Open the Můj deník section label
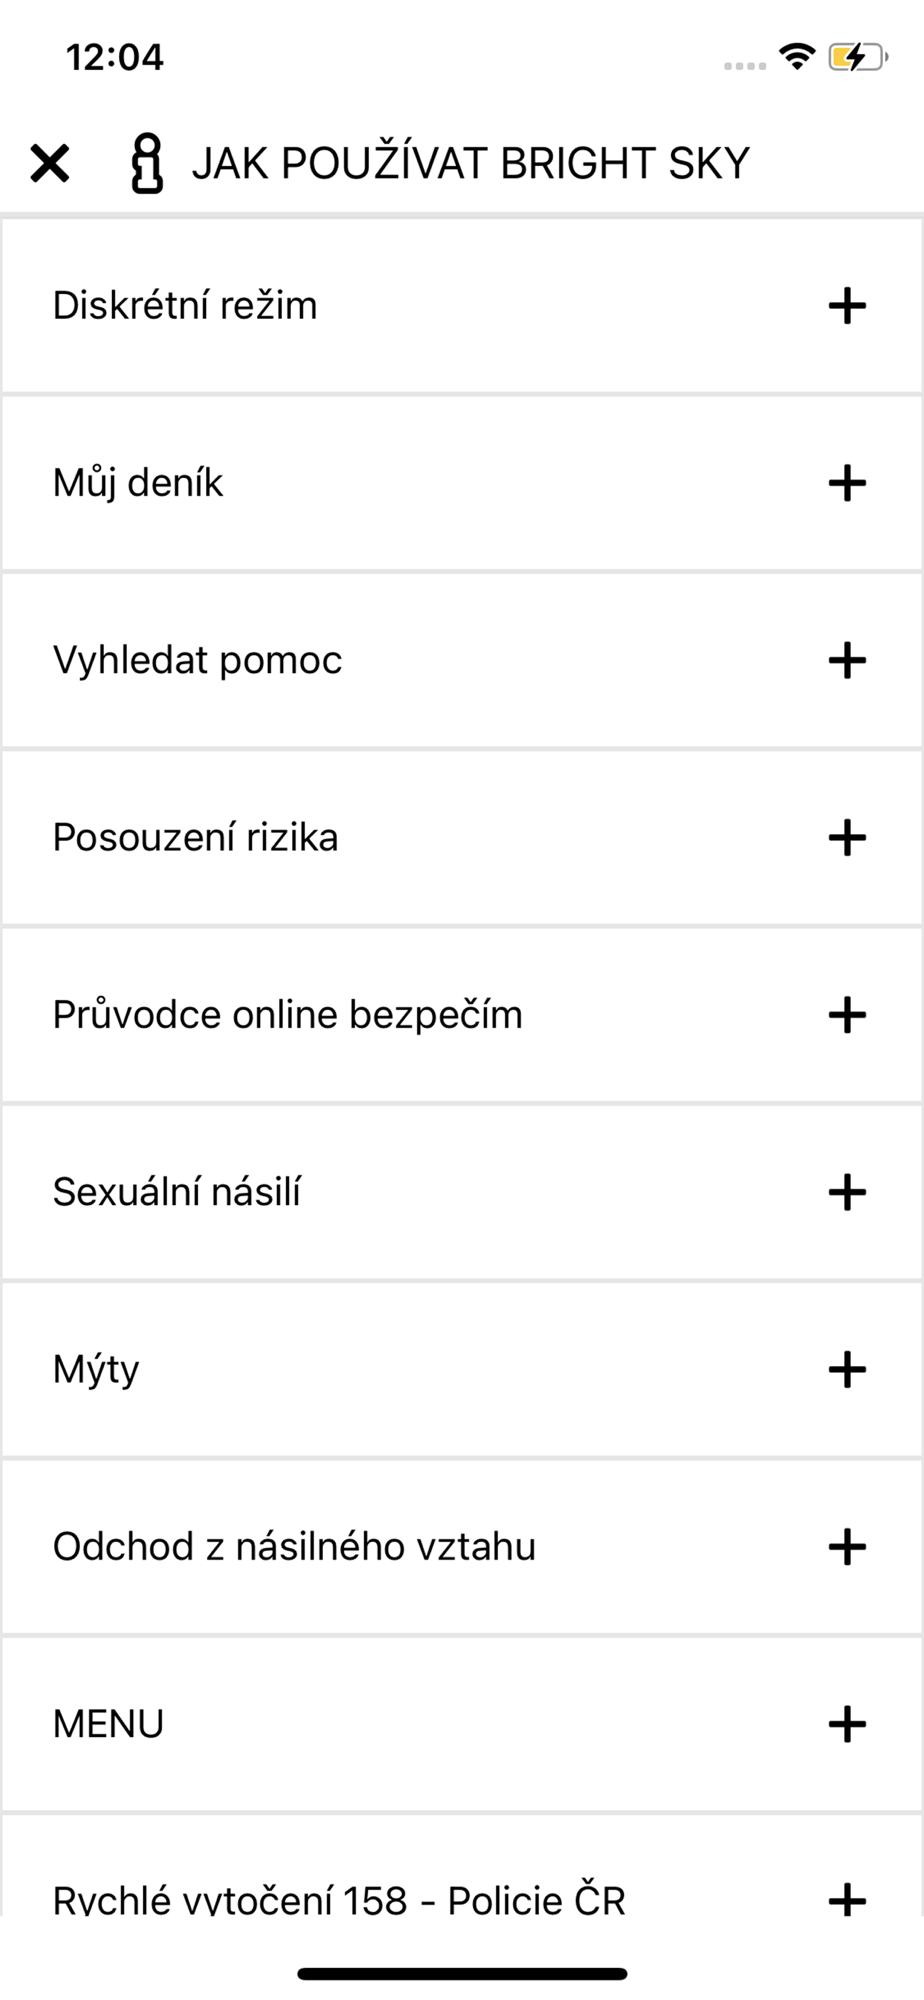The image size is (924, 2000). pyautogui.click(x=138, y=483)
